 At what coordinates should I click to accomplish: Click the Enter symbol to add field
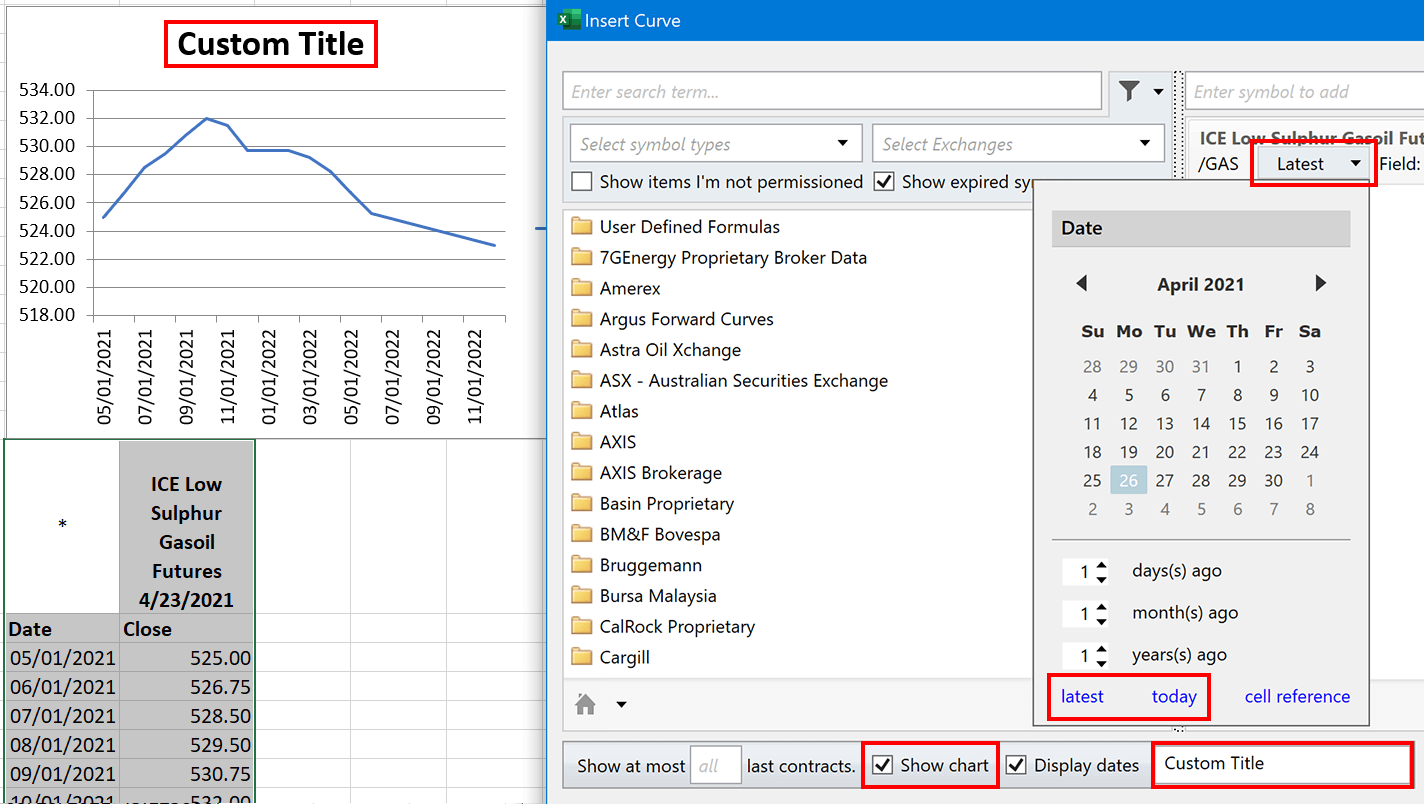point(1304,92)
